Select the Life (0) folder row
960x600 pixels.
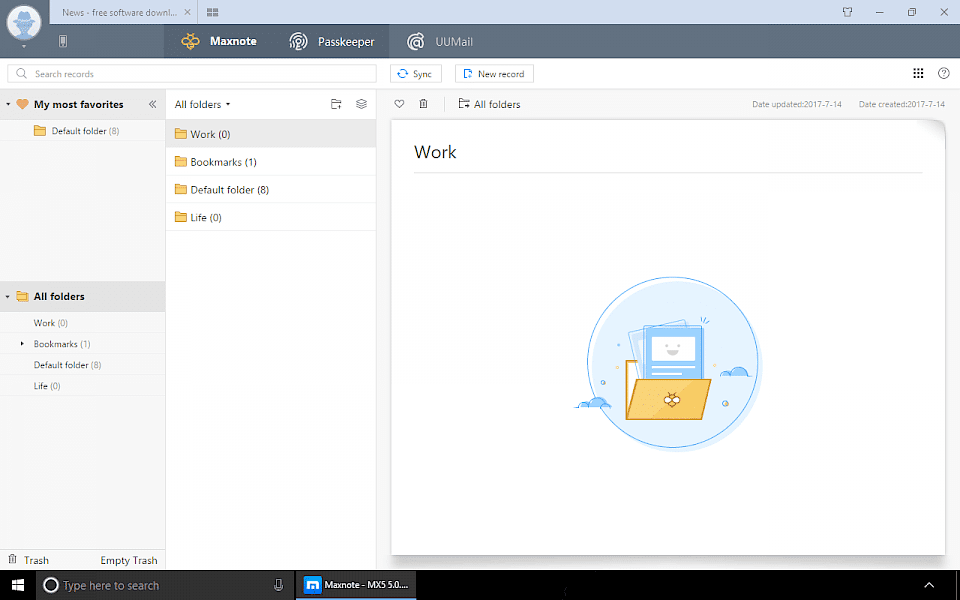click(271, 217)
